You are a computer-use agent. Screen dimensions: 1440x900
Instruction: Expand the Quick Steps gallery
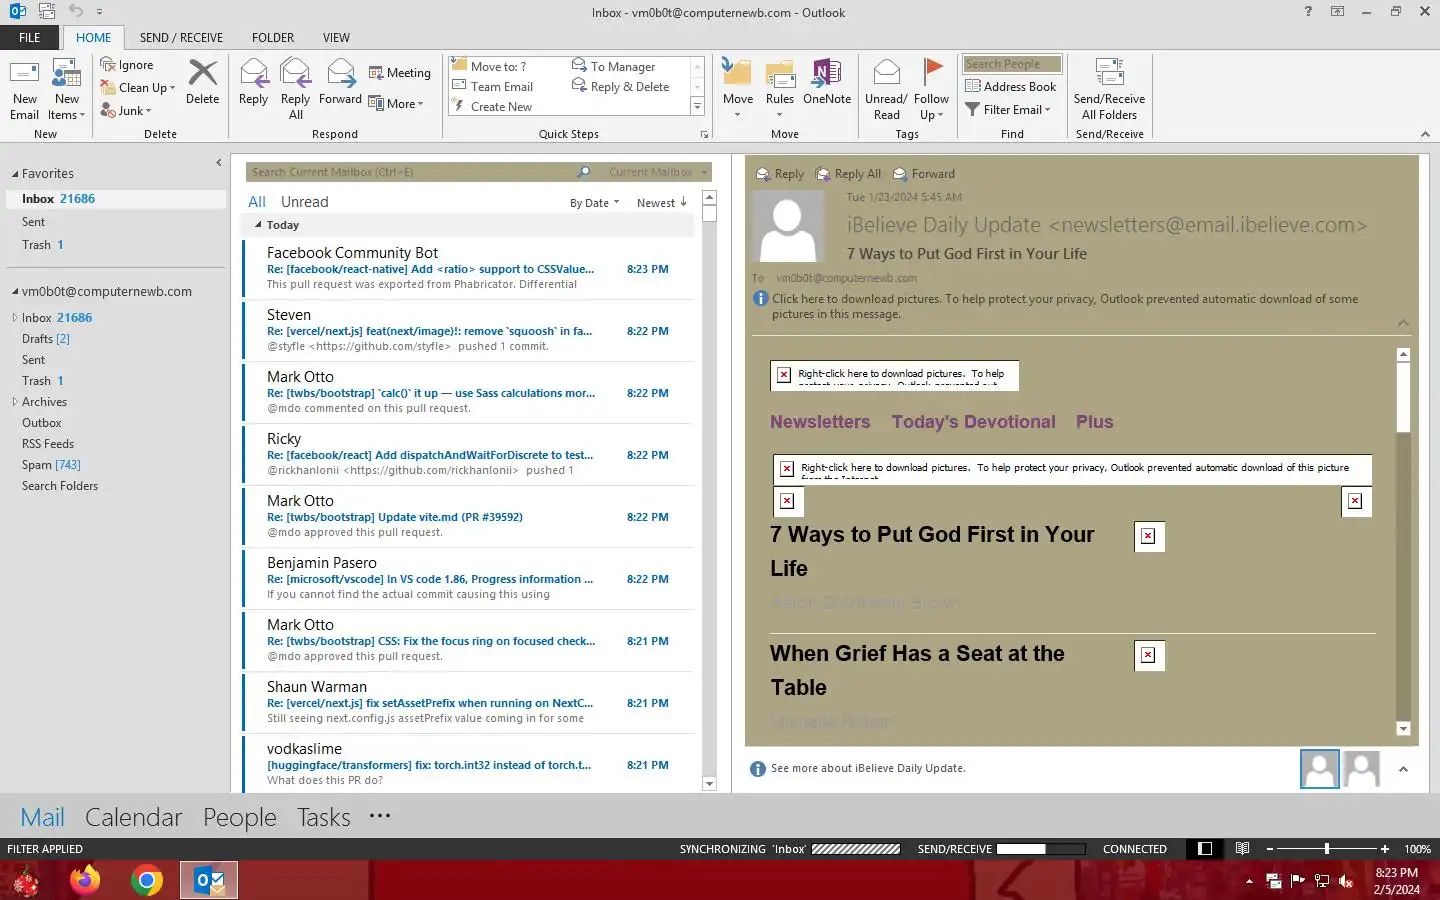[697, 106]
